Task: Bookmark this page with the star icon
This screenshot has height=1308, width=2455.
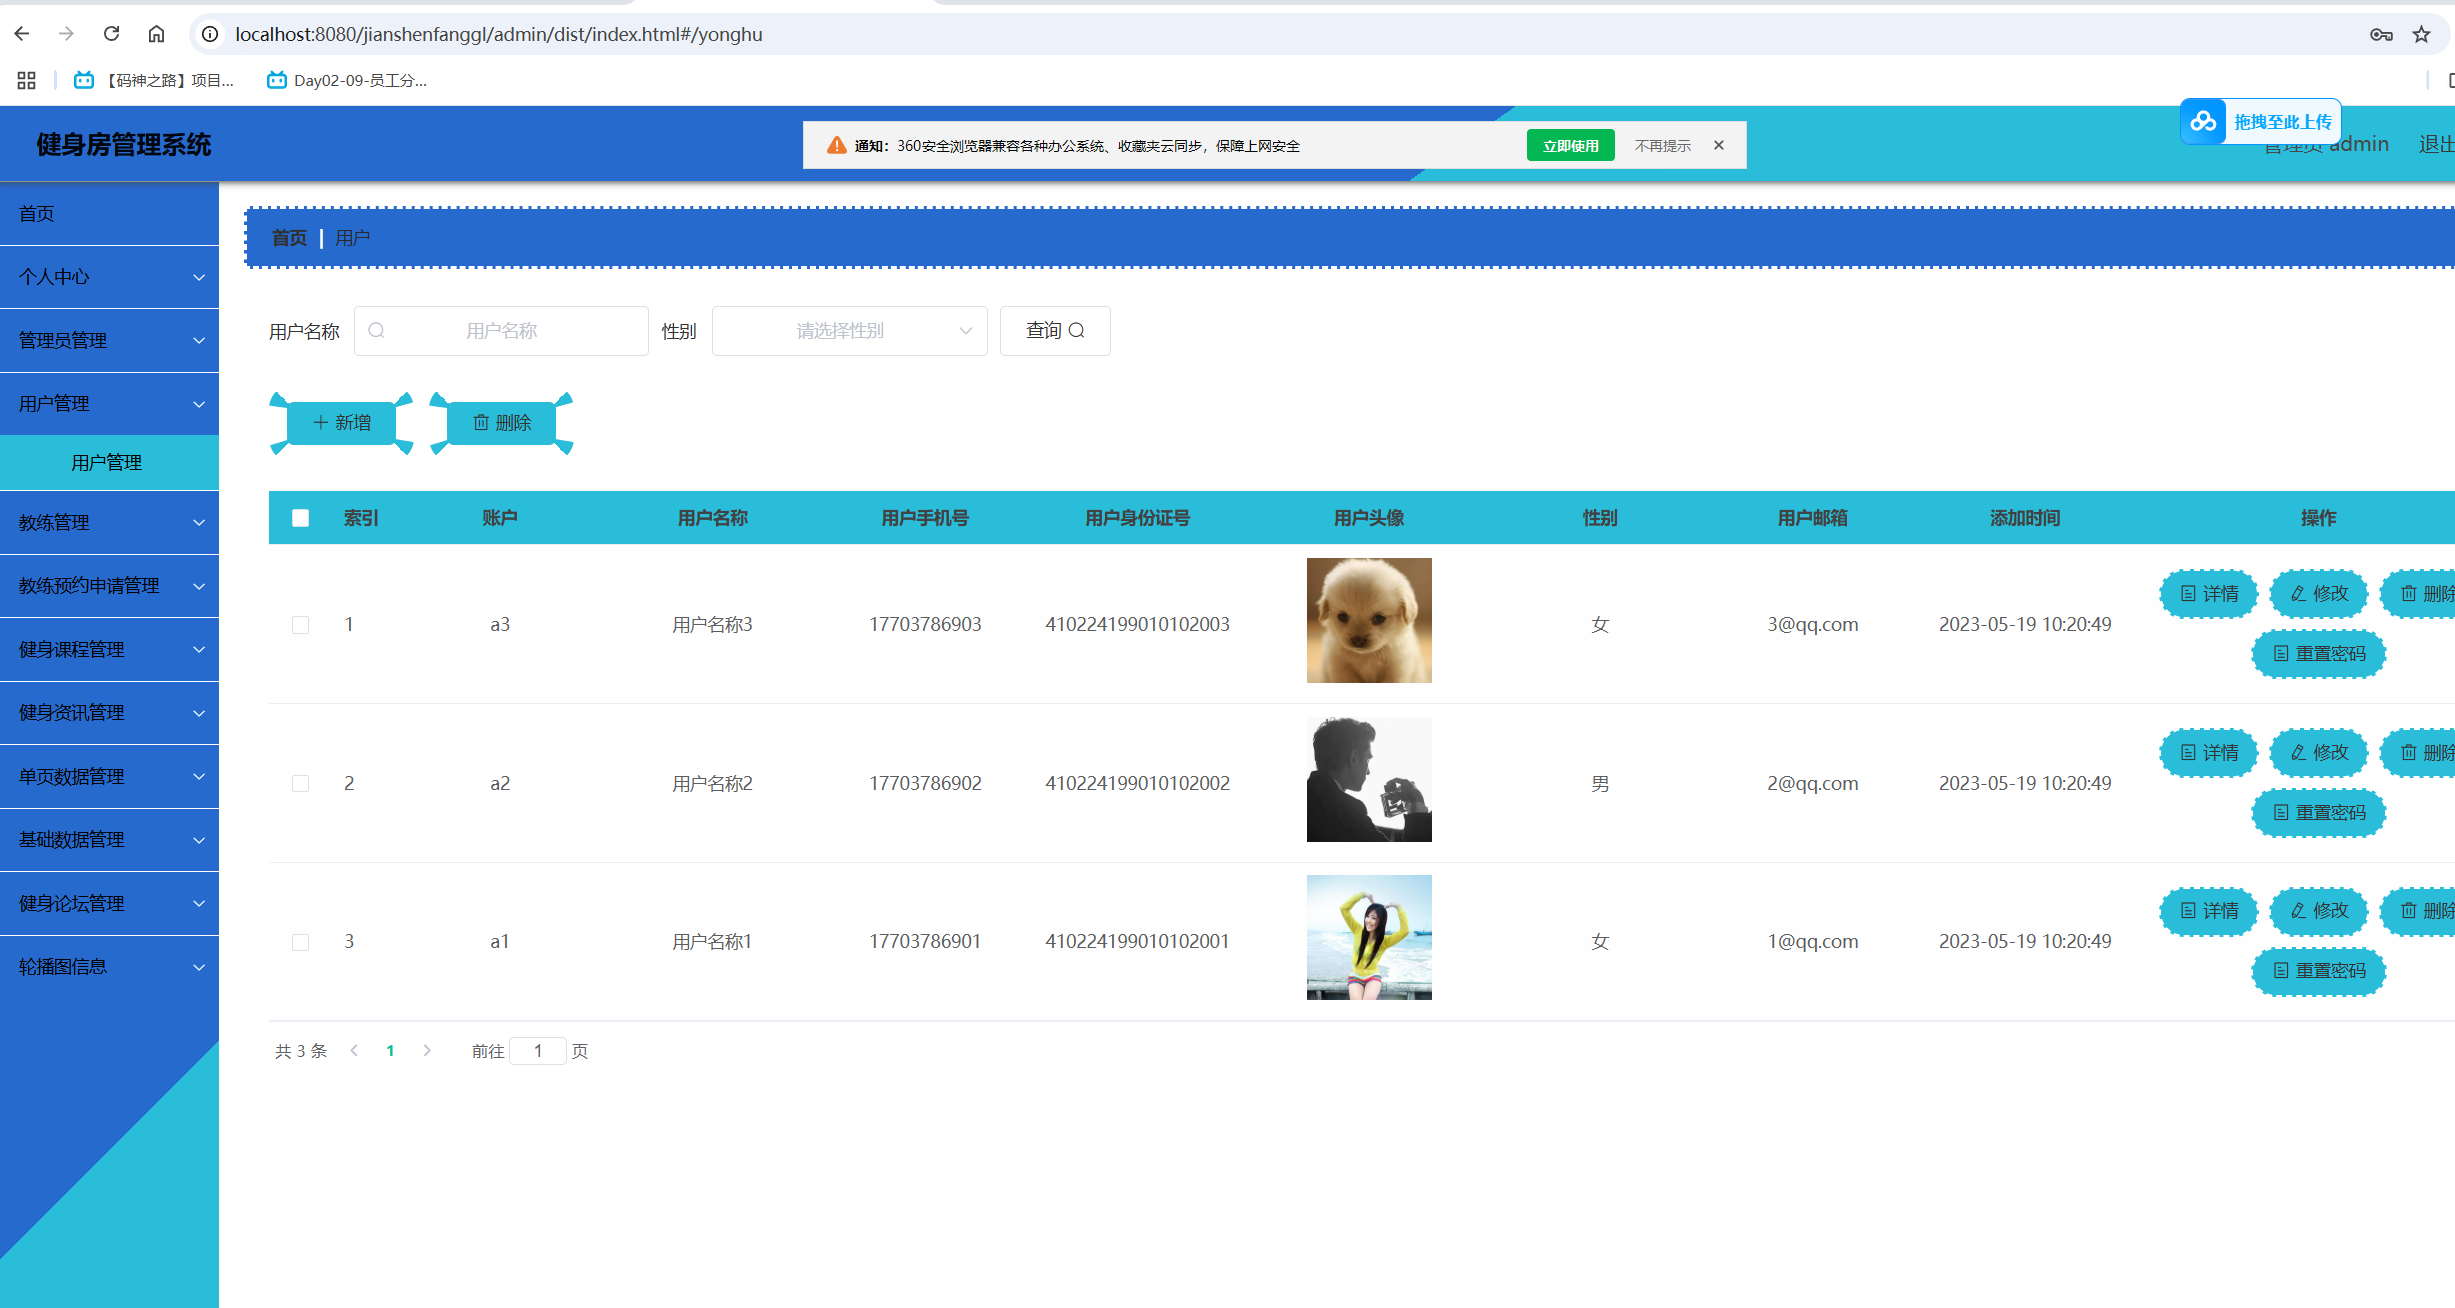Action: pos(2421,35)
